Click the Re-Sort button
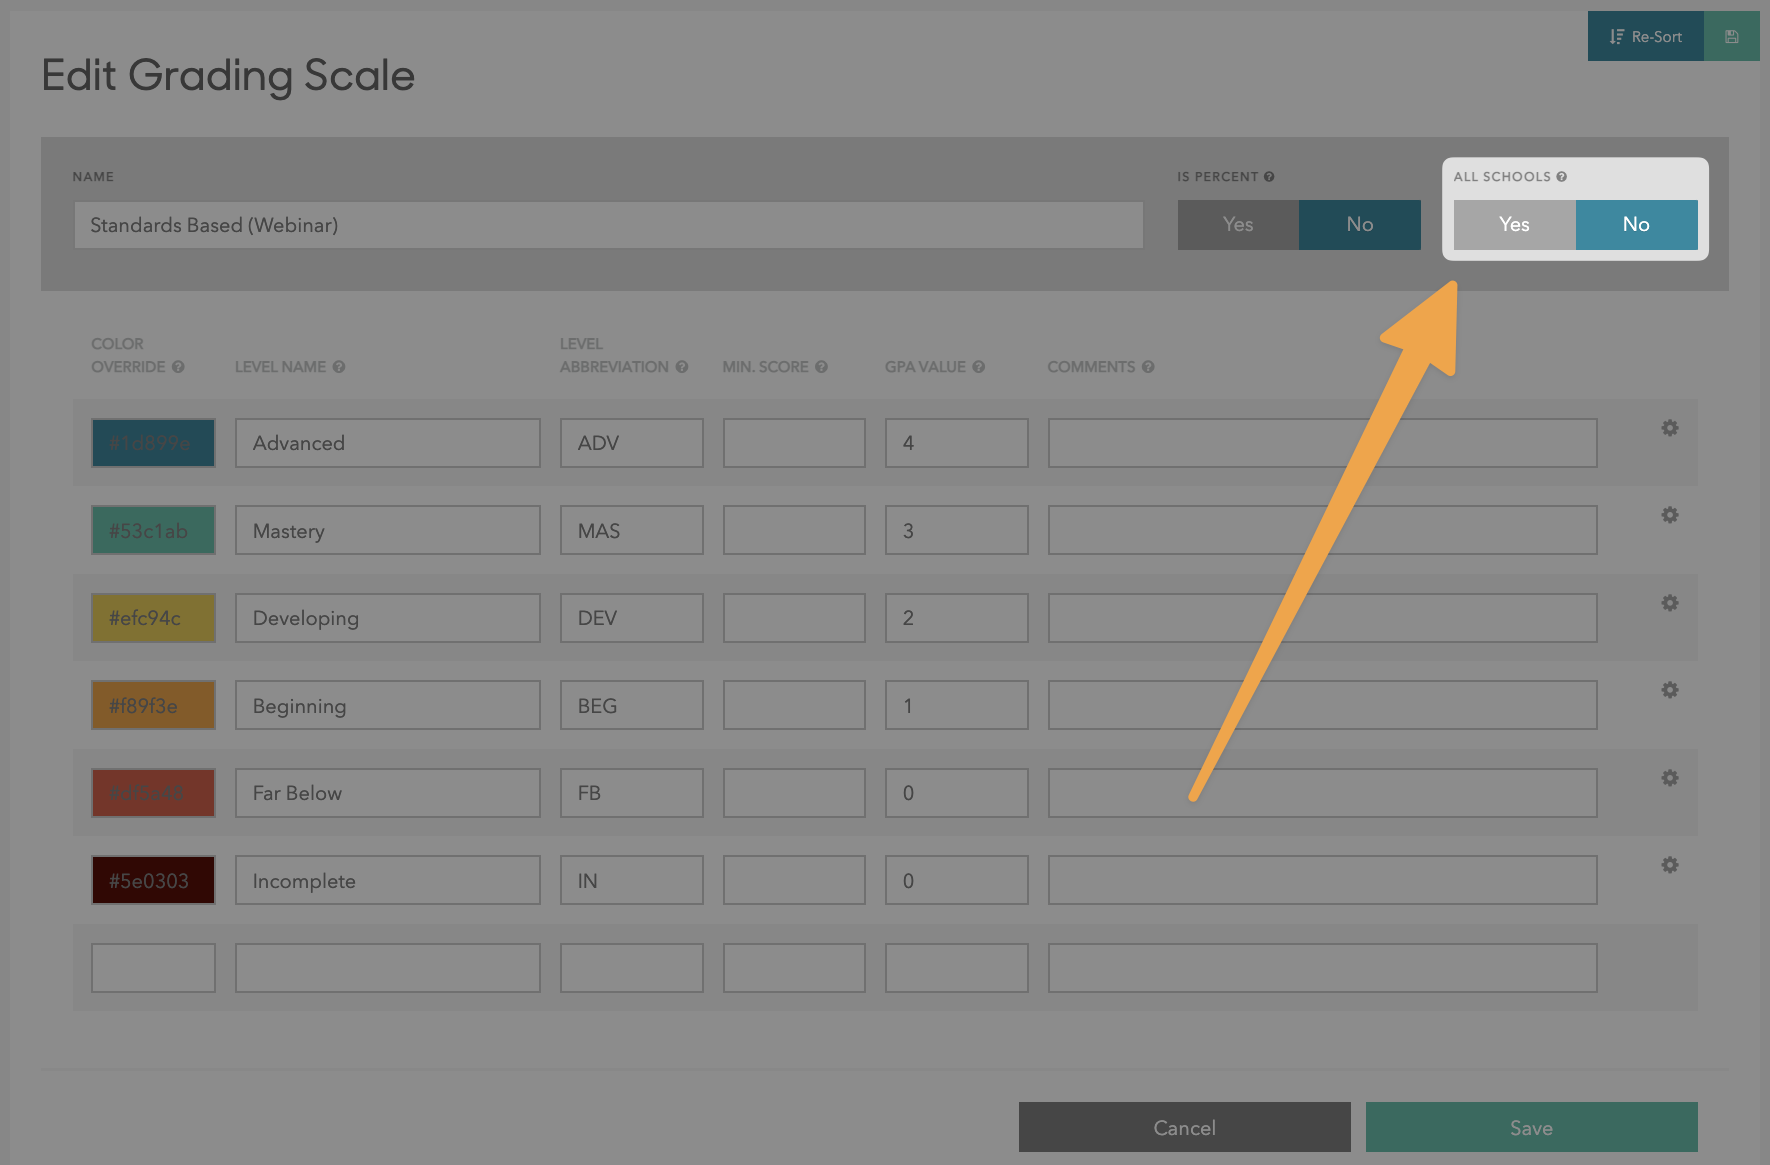Image resolution: width=1770 pixels, height=1165 pixels. pyautogui.click(x=1646, y=37)
